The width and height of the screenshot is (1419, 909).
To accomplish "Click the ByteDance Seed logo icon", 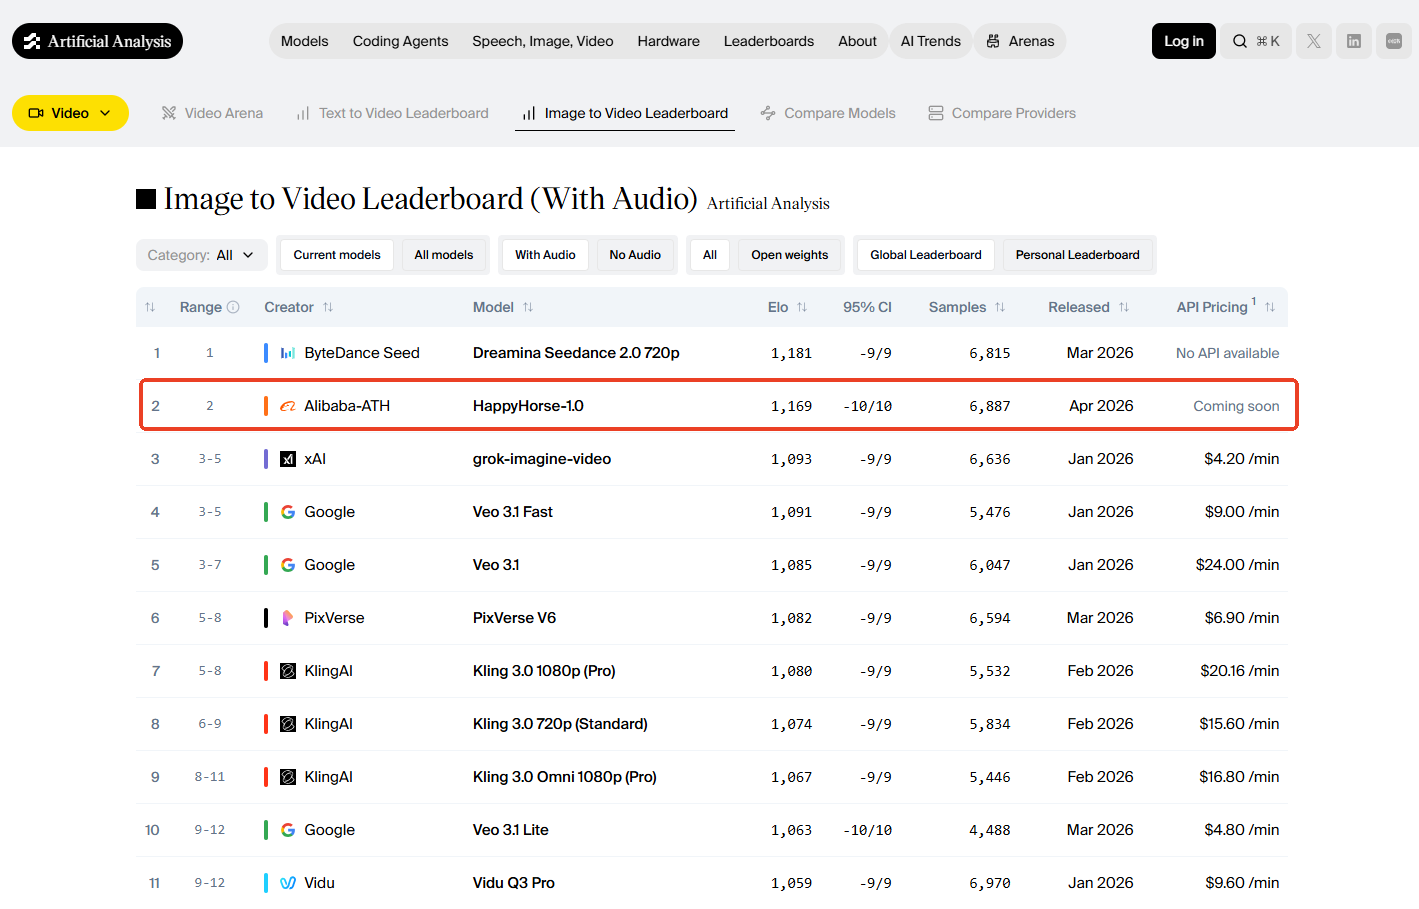I will 288,353.
